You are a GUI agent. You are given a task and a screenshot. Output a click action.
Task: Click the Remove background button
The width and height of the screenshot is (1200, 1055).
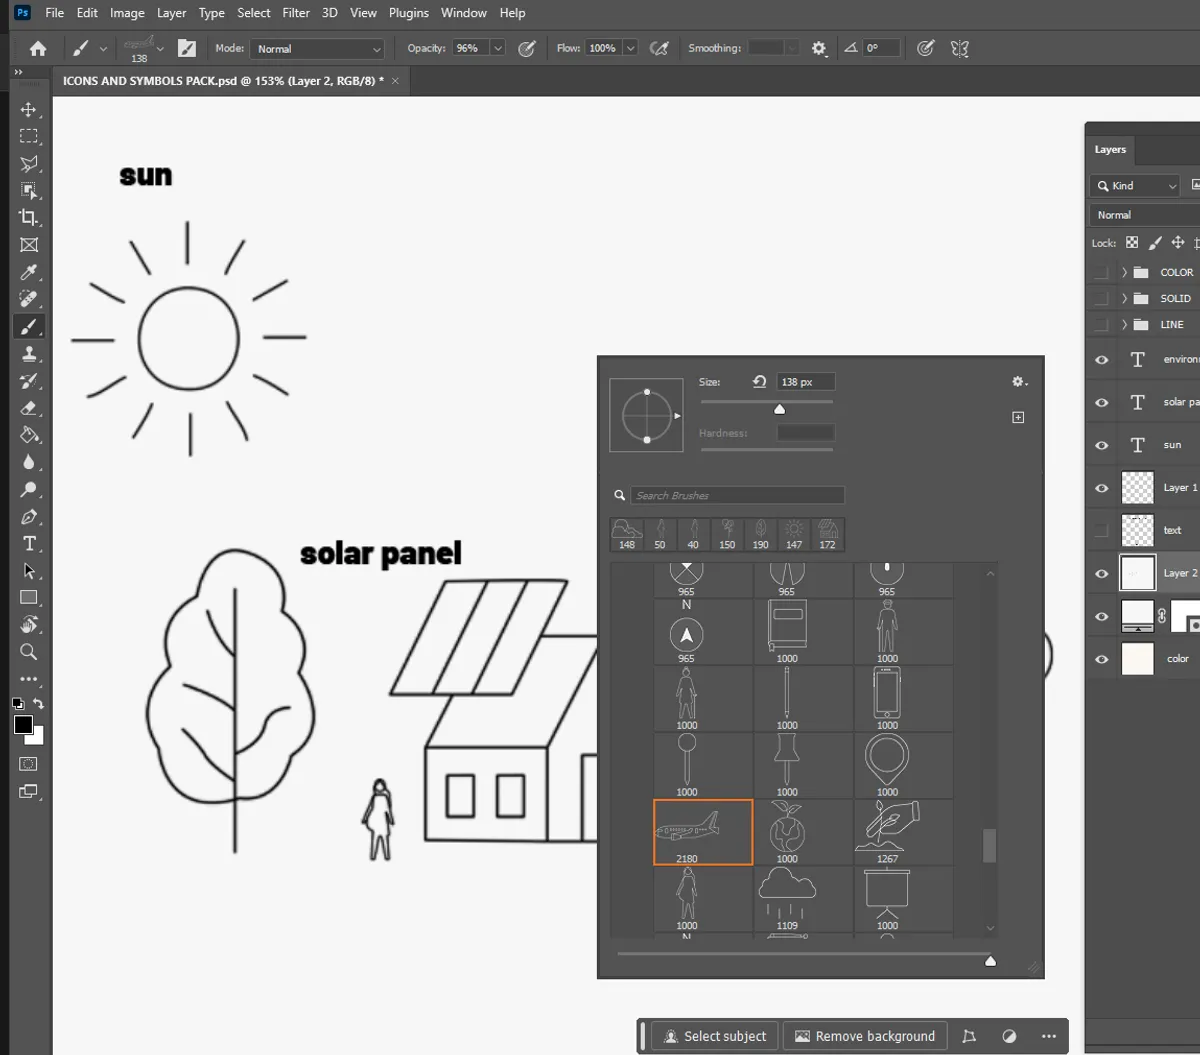point(864,1036)
